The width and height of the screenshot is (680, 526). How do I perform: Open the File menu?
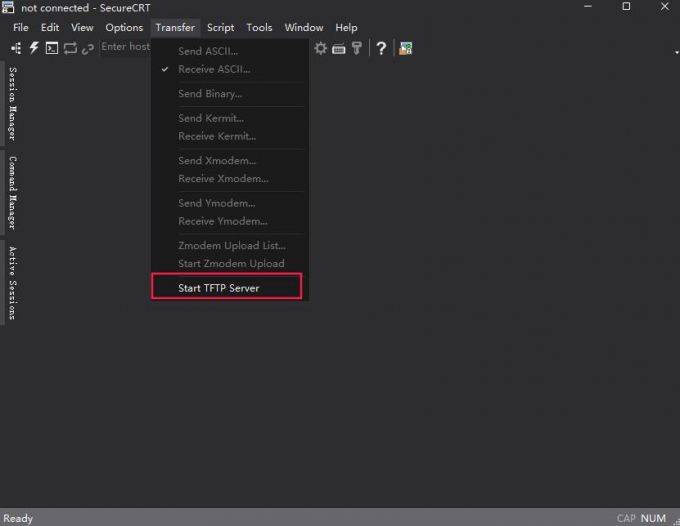point(21,27)
